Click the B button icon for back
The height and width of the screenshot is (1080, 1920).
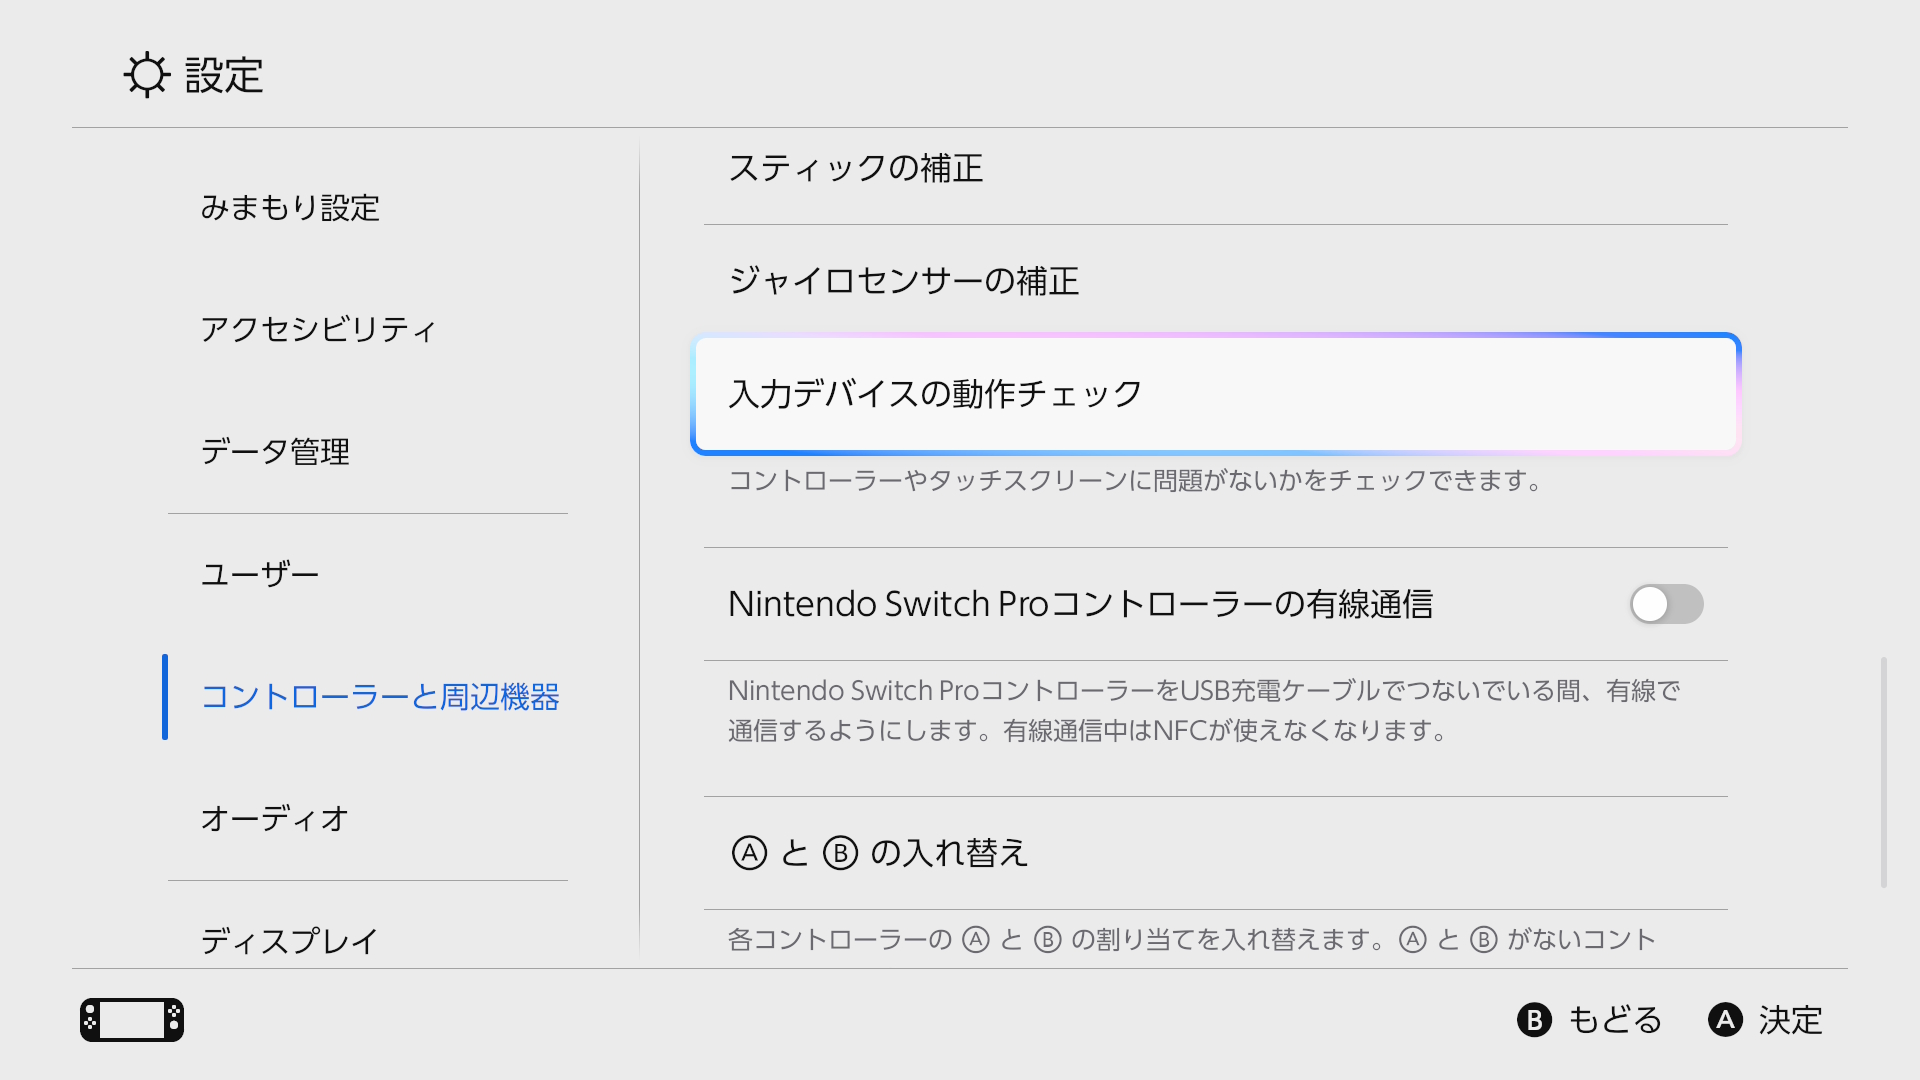[x=1534, y=1020]
